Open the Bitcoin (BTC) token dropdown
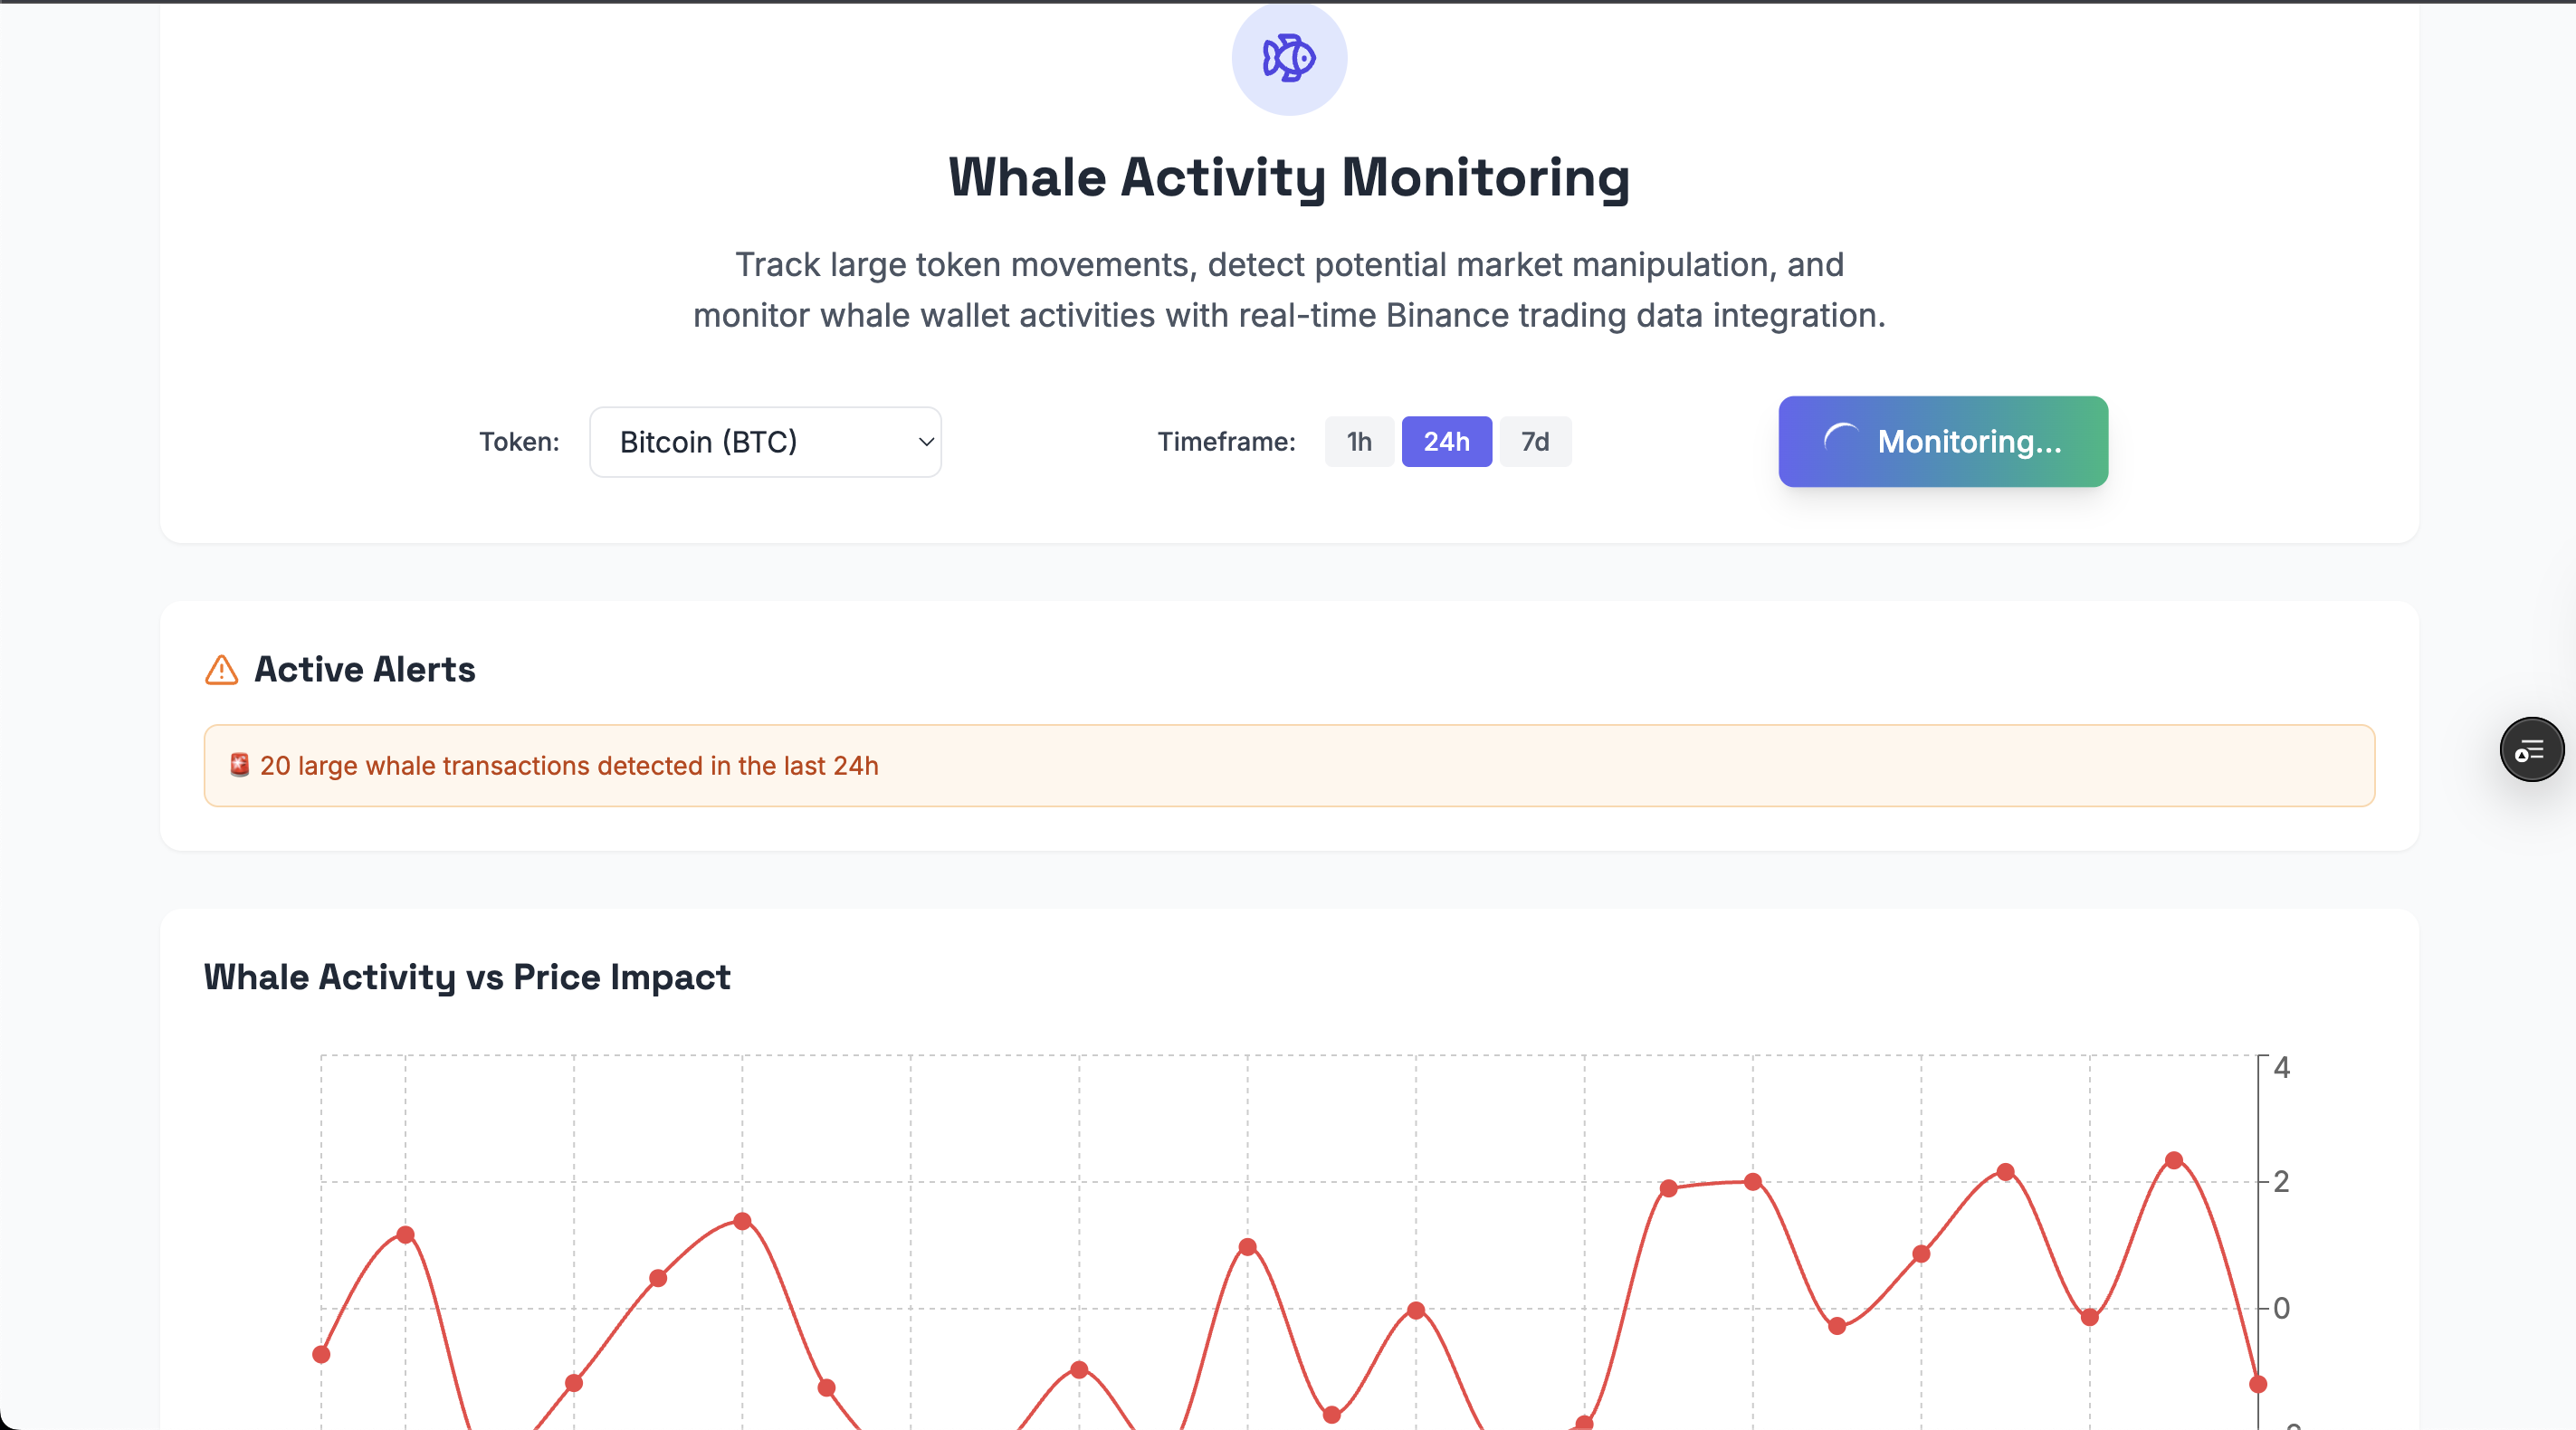Screen dimensions: 2576x1430 click(x=765, y=441)
